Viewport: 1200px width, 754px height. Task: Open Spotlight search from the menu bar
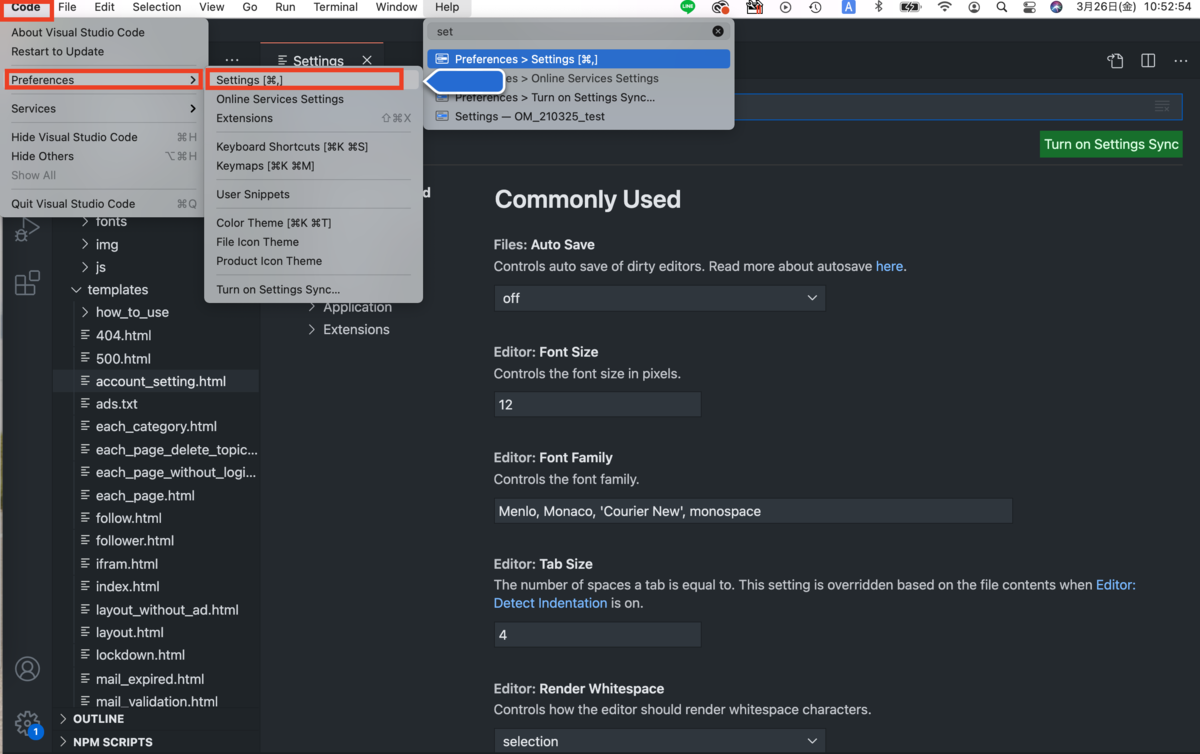(1001, 7)
